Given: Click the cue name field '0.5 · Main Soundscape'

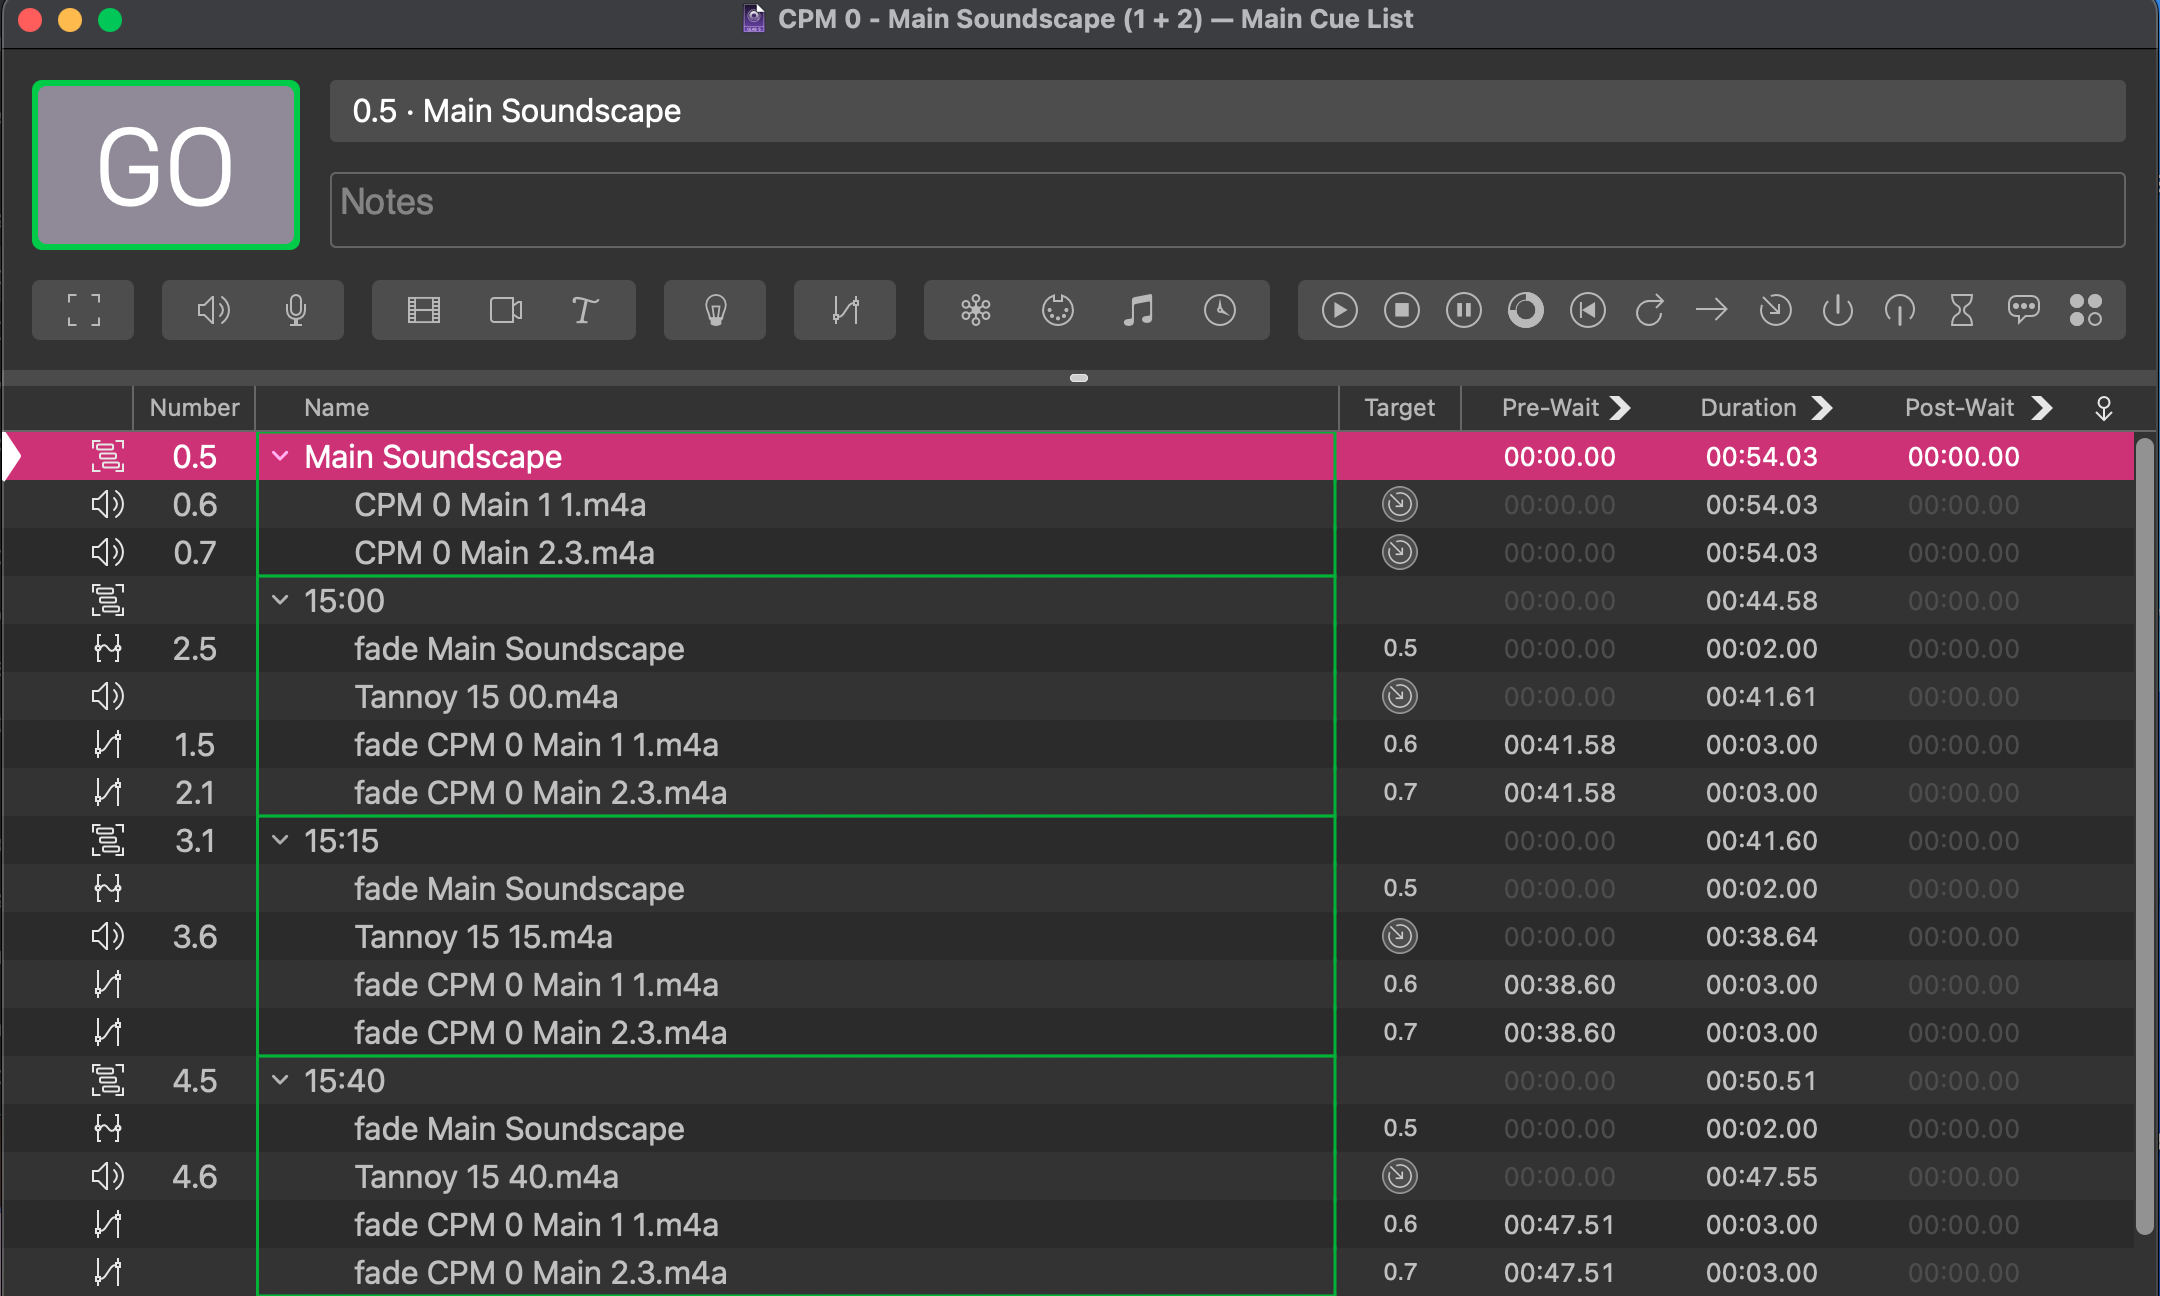Looking at the screenshot, I should point(1228,111).
